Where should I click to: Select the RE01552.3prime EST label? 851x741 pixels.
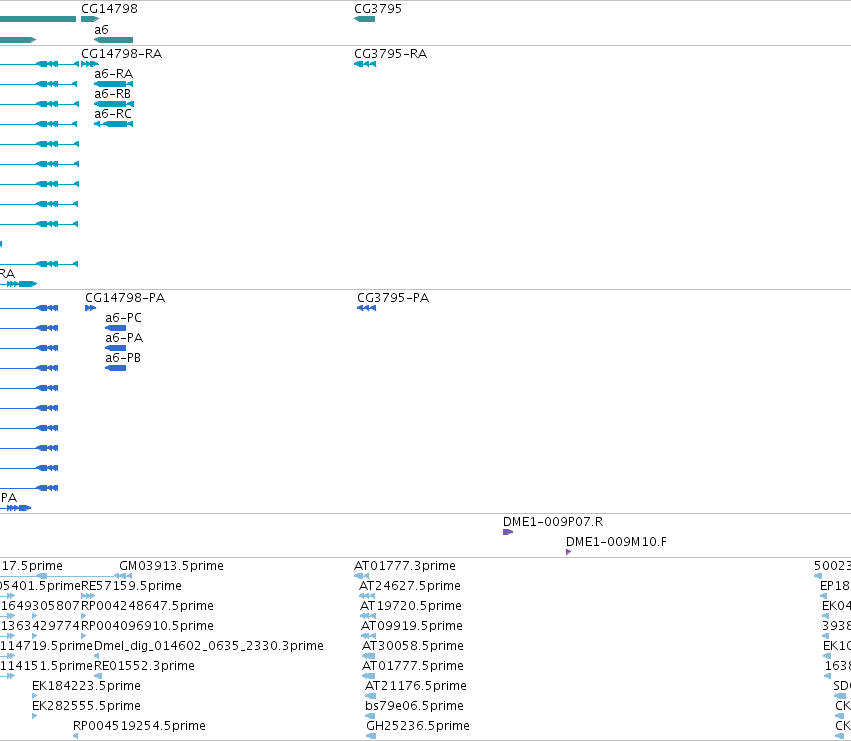[144, 666]
